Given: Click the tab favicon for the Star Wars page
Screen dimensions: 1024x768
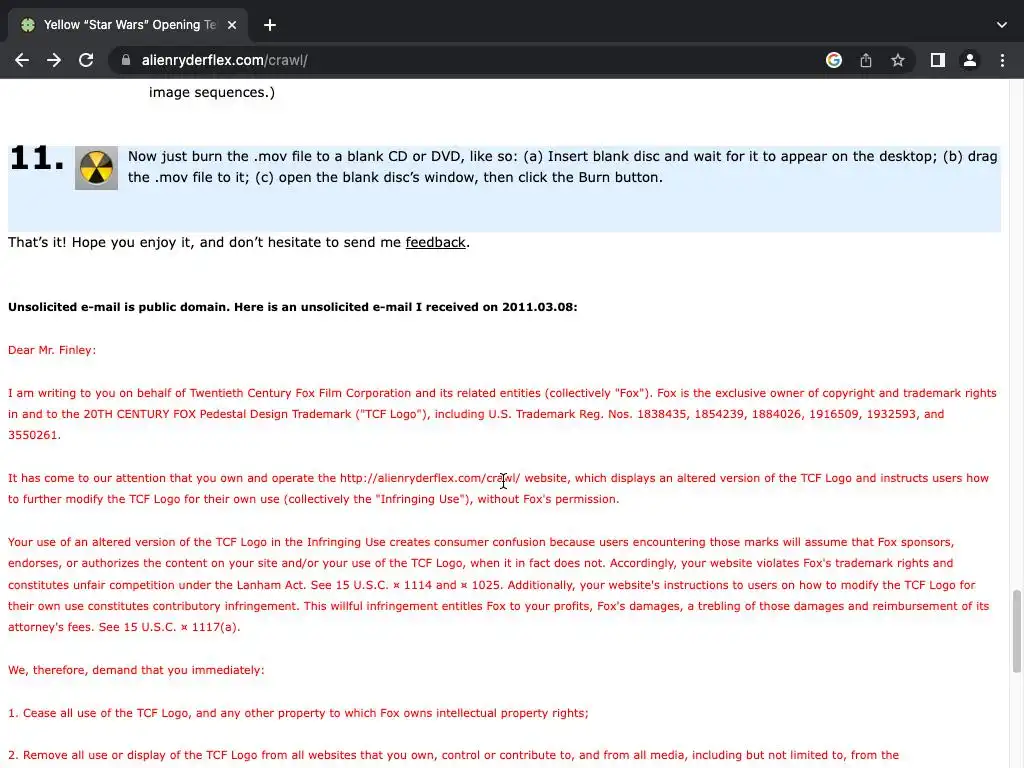Looking at the screenshot, I should [x=27, y=25].
